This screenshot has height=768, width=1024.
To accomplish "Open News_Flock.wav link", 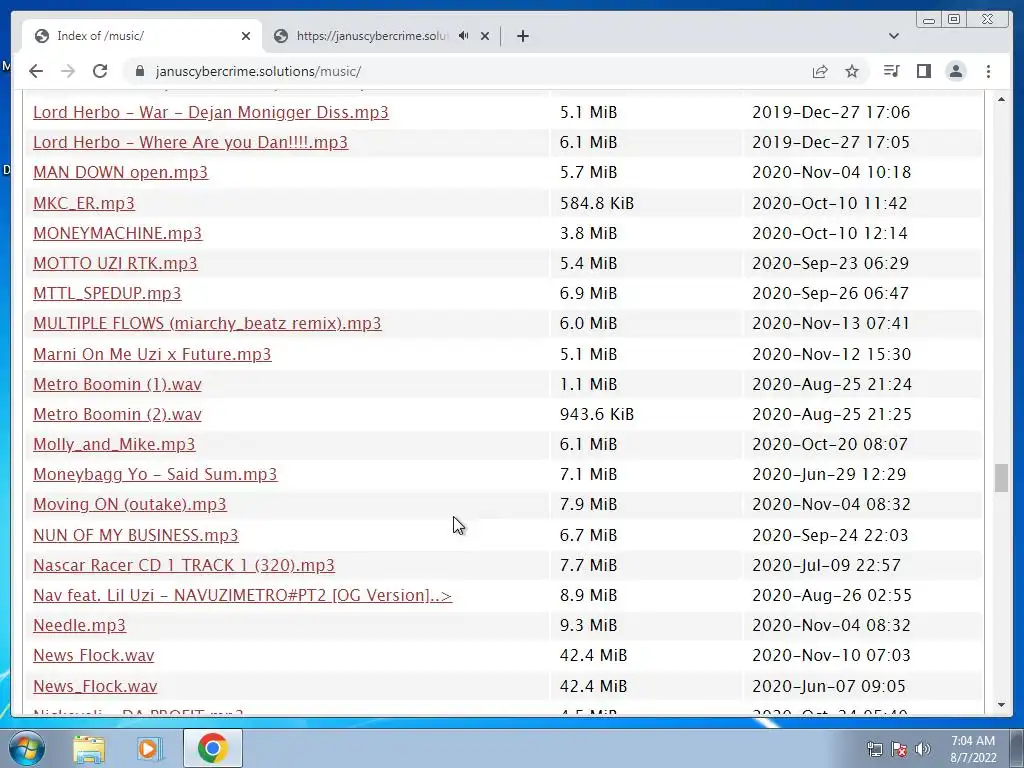I will [x=95, y=686].
